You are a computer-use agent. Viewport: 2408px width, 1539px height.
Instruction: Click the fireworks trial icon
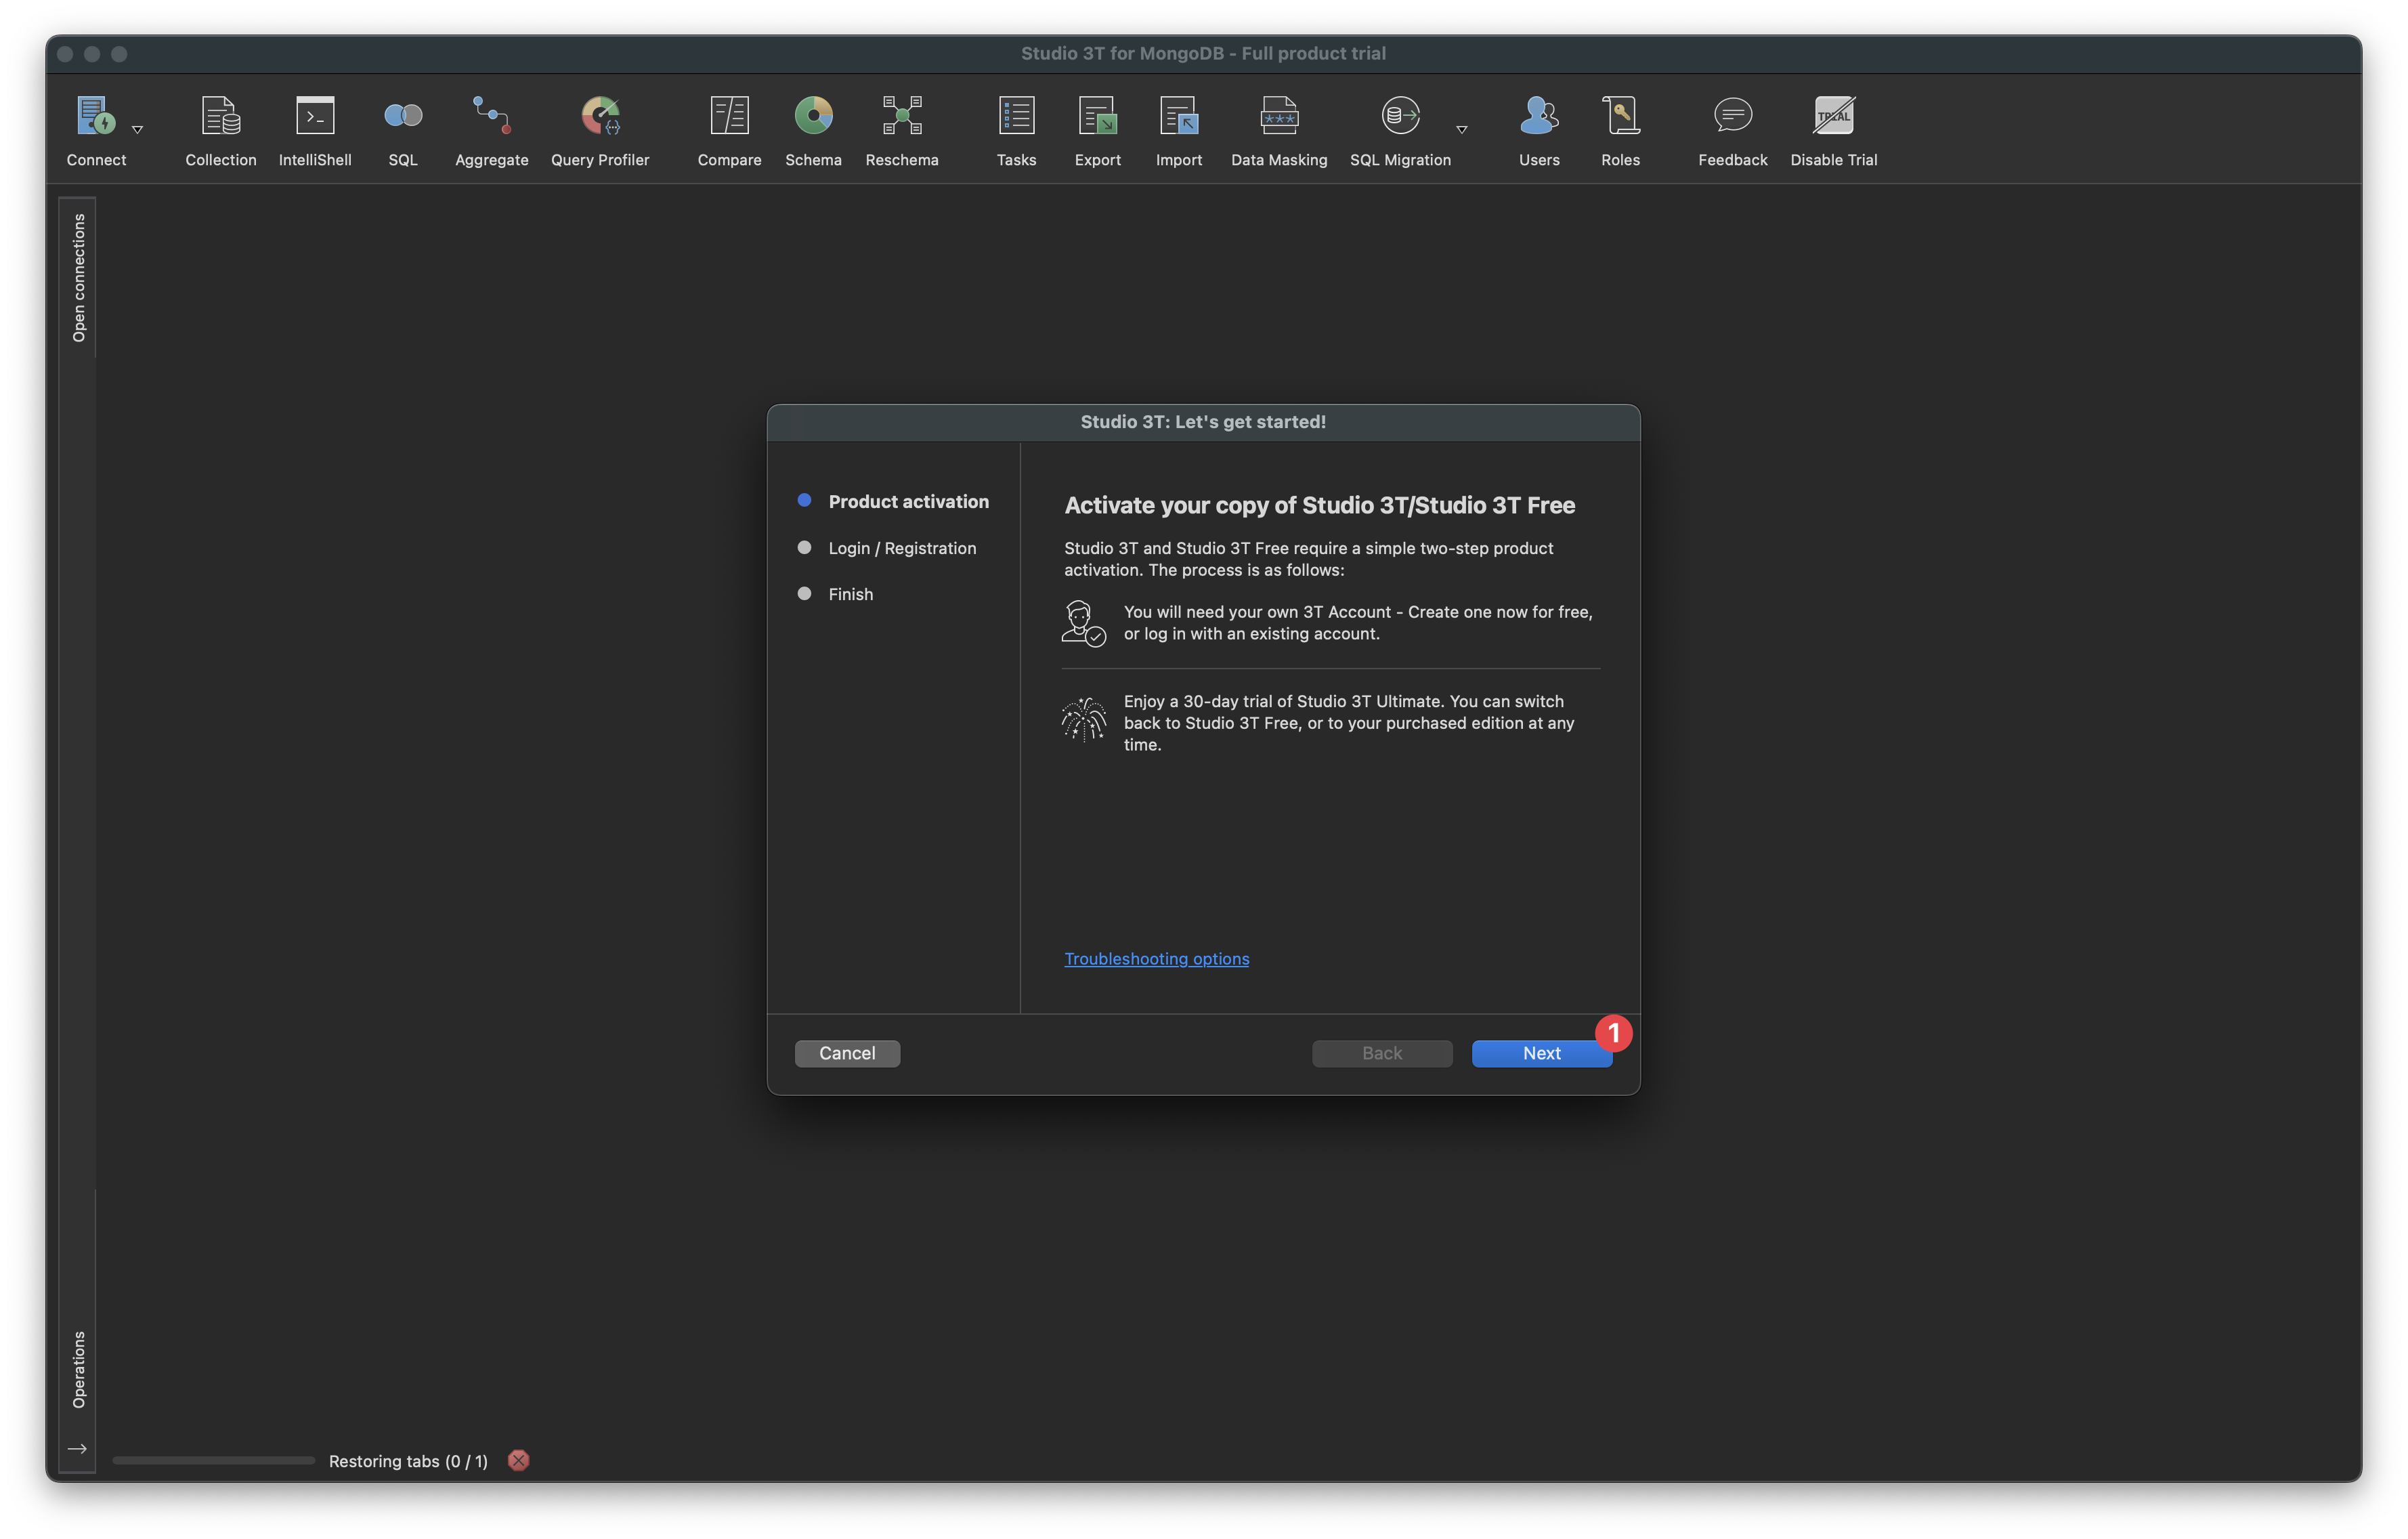click(x=1083, y=720)
